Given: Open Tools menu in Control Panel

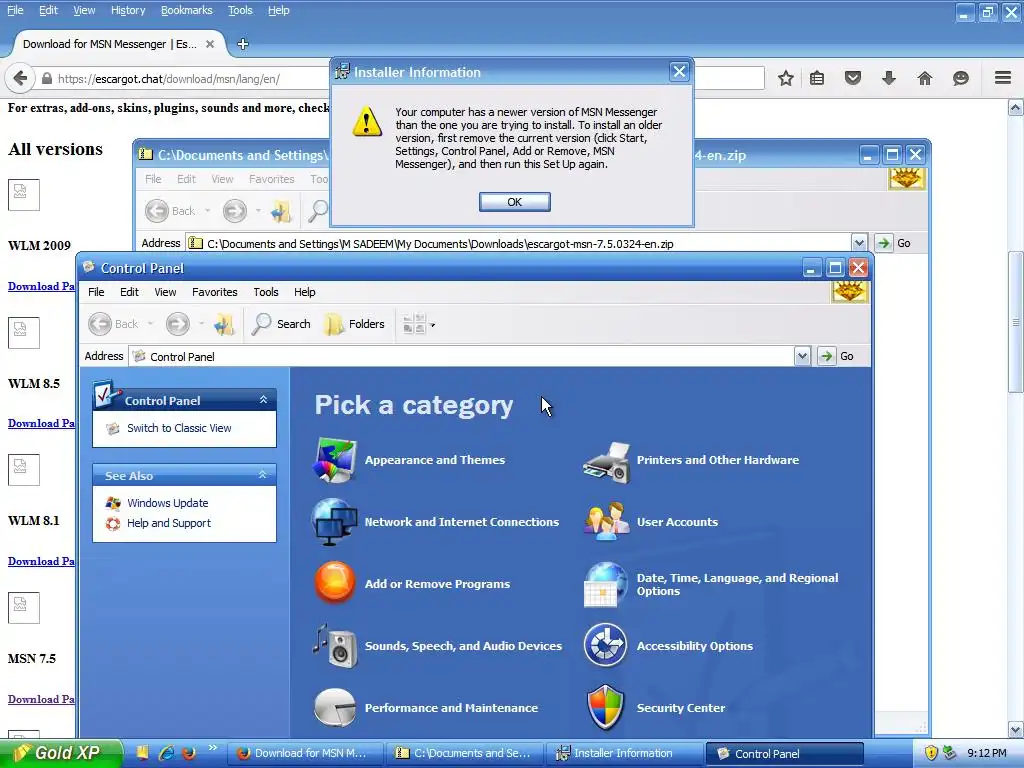Looking at the screenshot, I should pos(266,292).
